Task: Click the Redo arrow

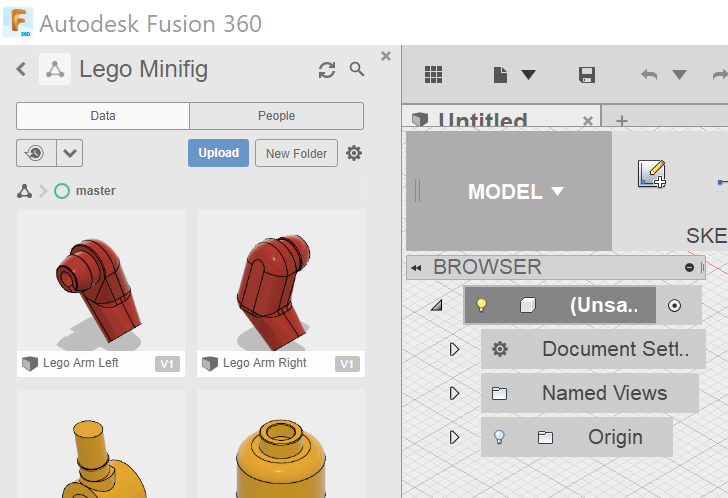Action: [720, 75]
